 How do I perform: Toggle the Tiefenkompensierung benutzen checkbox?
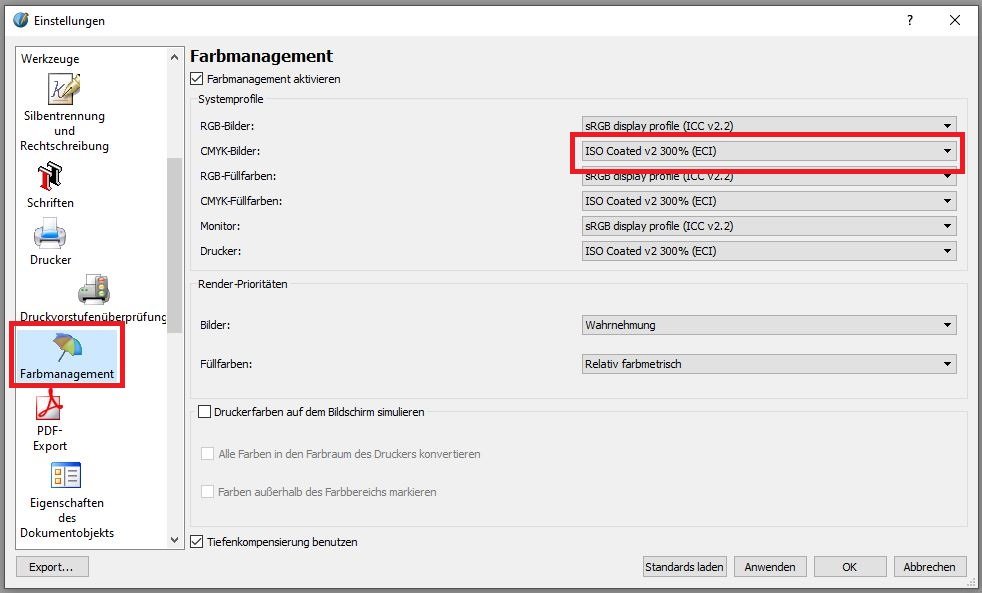pos(197,542)
